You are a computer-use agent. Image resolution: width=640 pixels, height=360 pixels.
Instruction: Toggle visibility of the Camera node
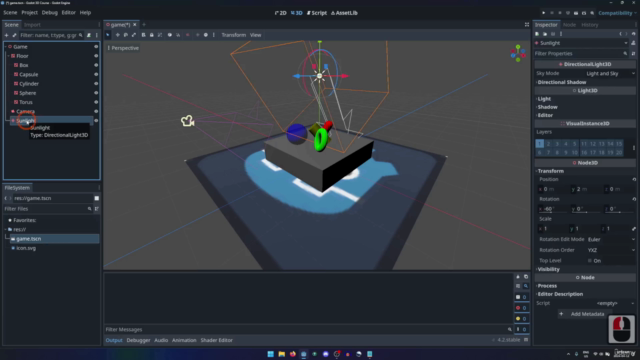click(x=96, y=111)
